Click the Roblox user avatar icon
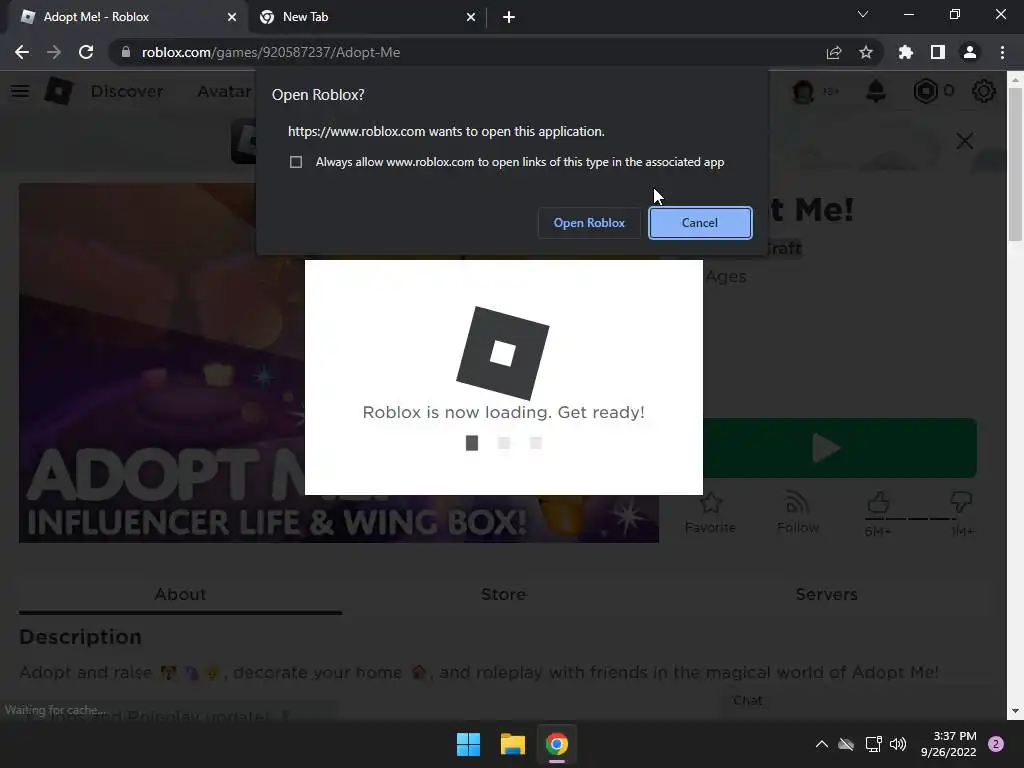1024x768 pixels. pyautogui.click(x=803, y=91)
